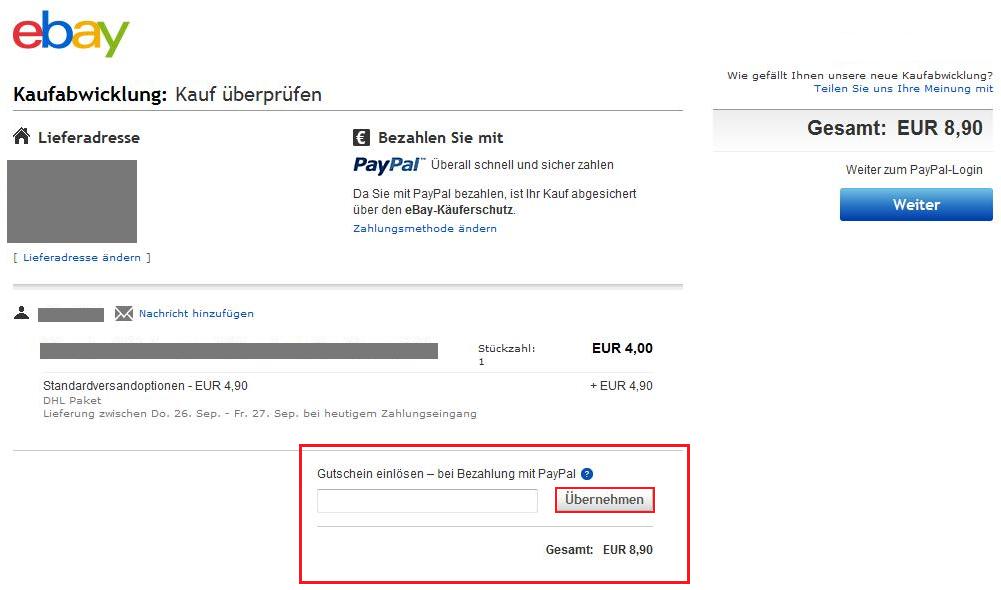
Task: Open the Lieferadresse ändern link
Action: click(82, 257)
